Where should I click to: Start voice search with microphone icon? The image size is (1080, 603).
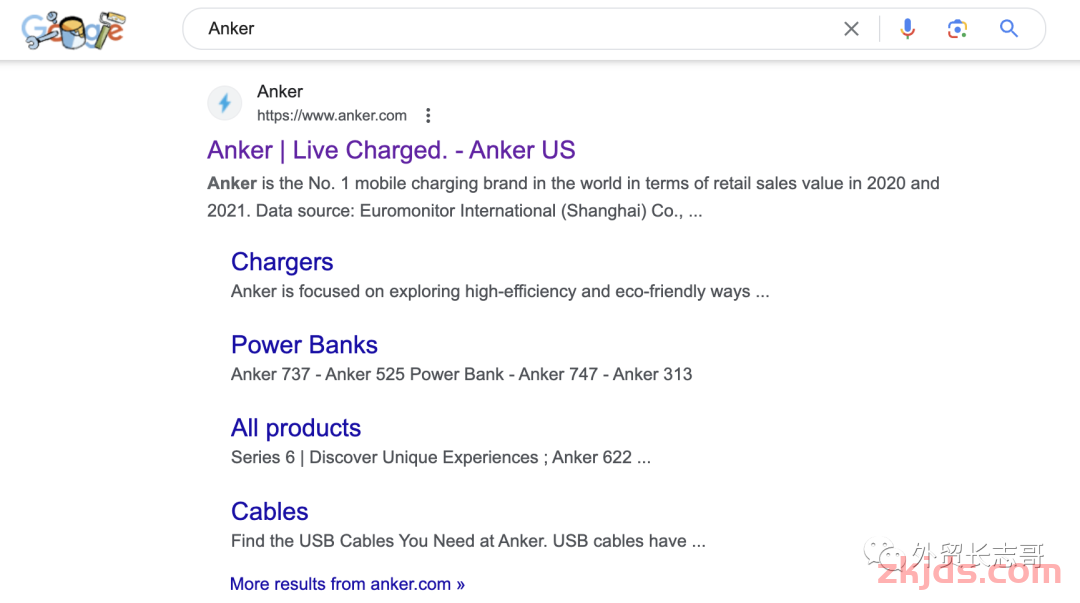tap(908, 29)
